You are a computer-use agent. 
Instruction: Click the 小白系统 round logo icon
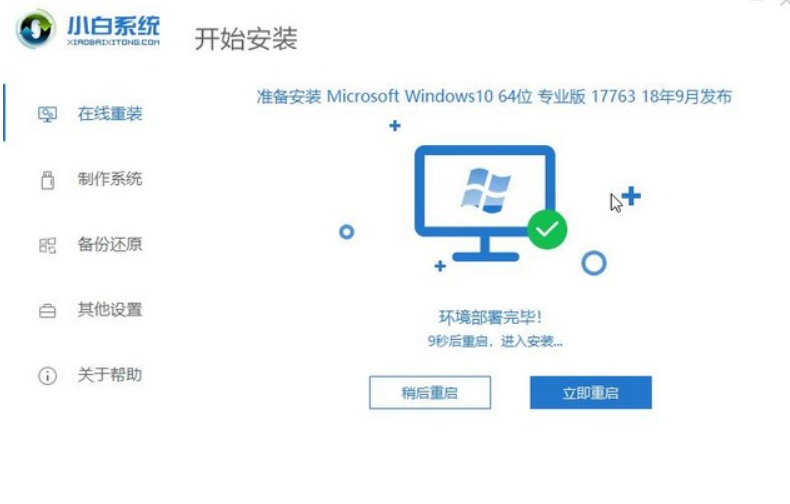point(35,29)
